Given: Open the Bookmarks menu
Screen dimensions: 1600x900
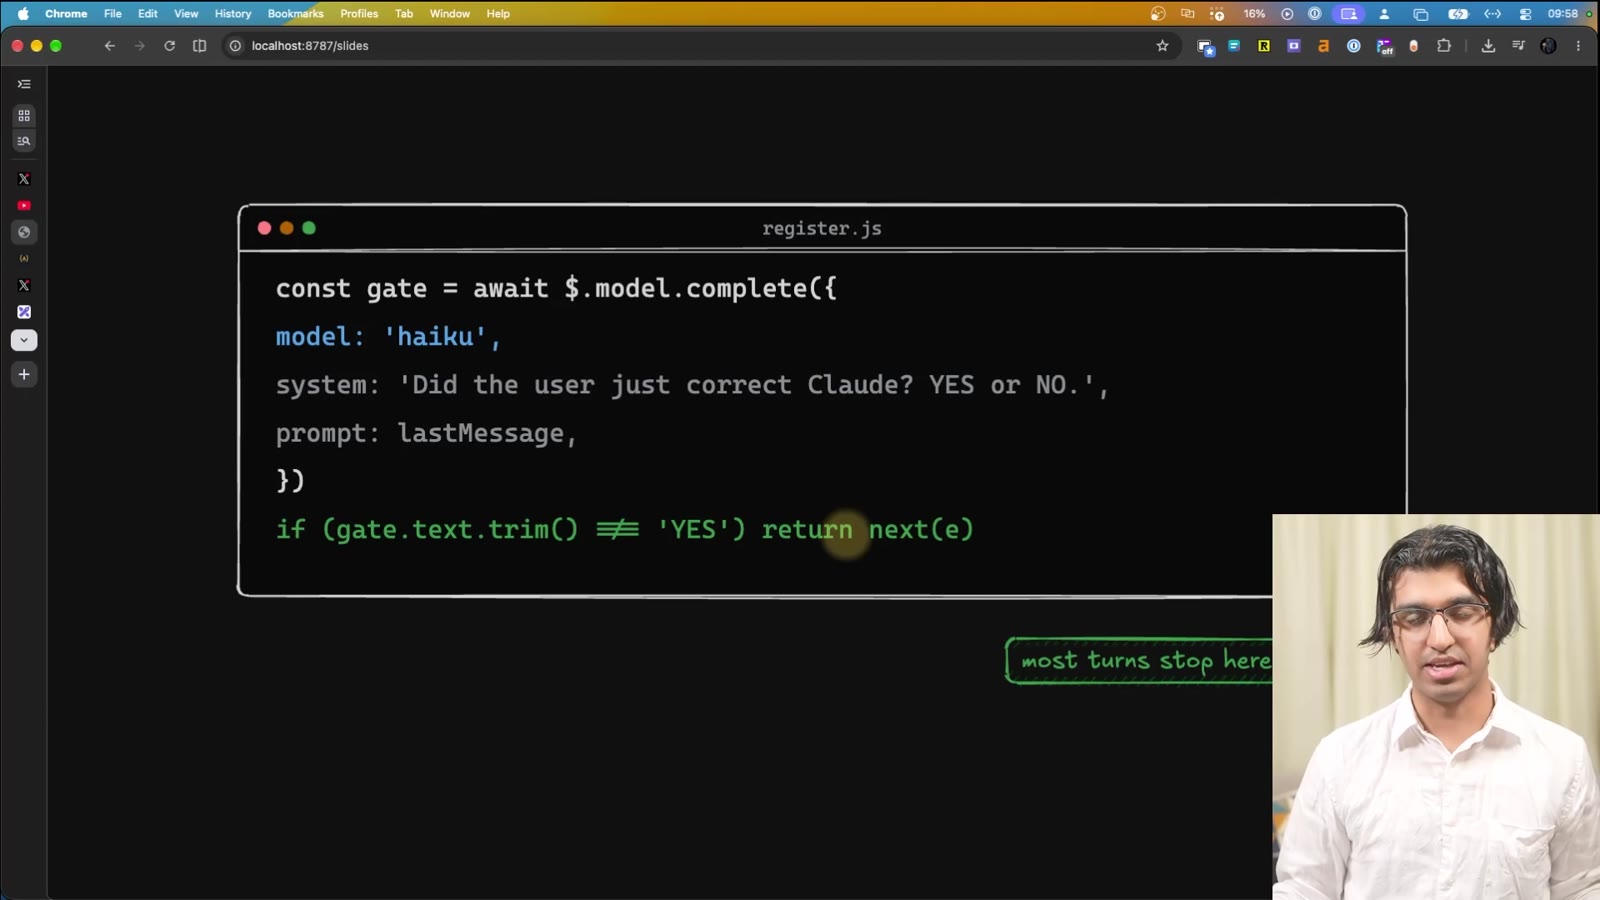Looking at the screenshot, I should pos(296,14).
